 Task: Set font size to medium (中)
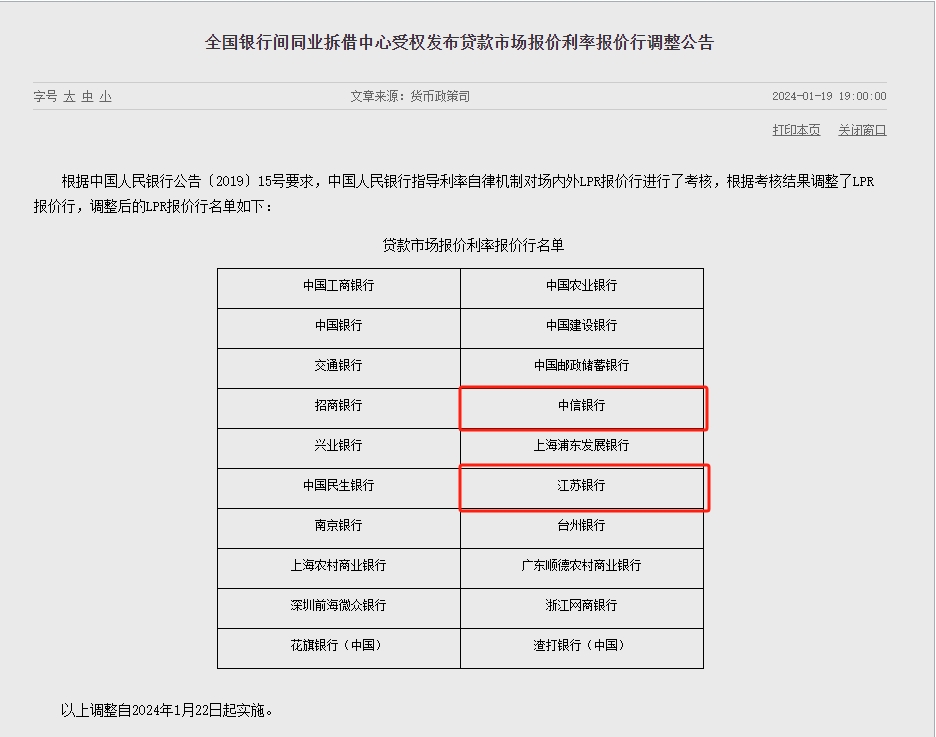click(88, 96)
